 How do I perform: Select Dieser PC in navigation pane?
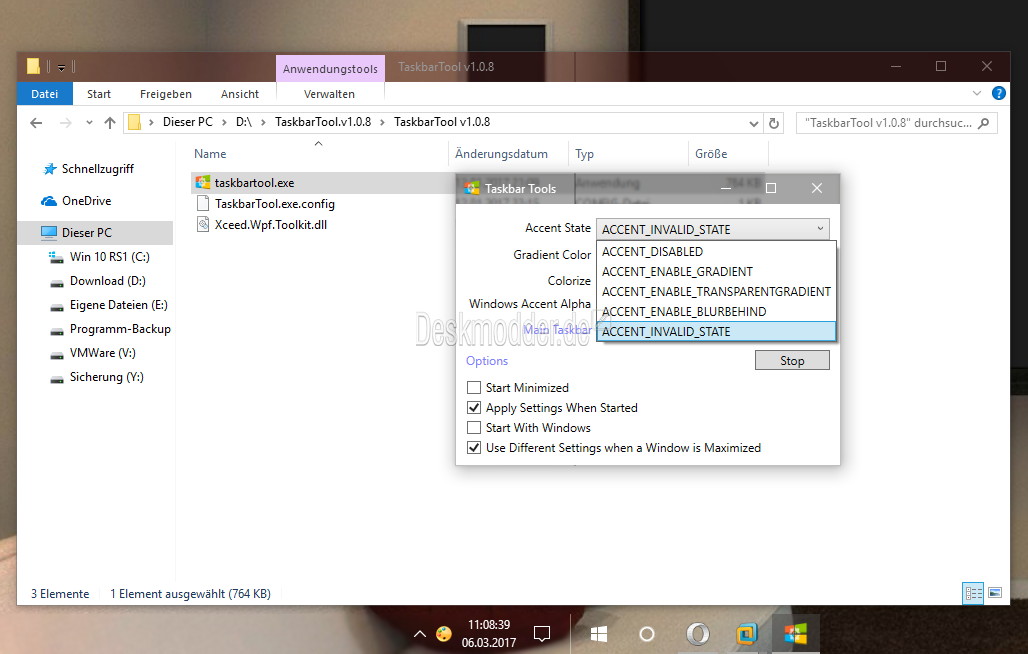(x=87, y=233)
